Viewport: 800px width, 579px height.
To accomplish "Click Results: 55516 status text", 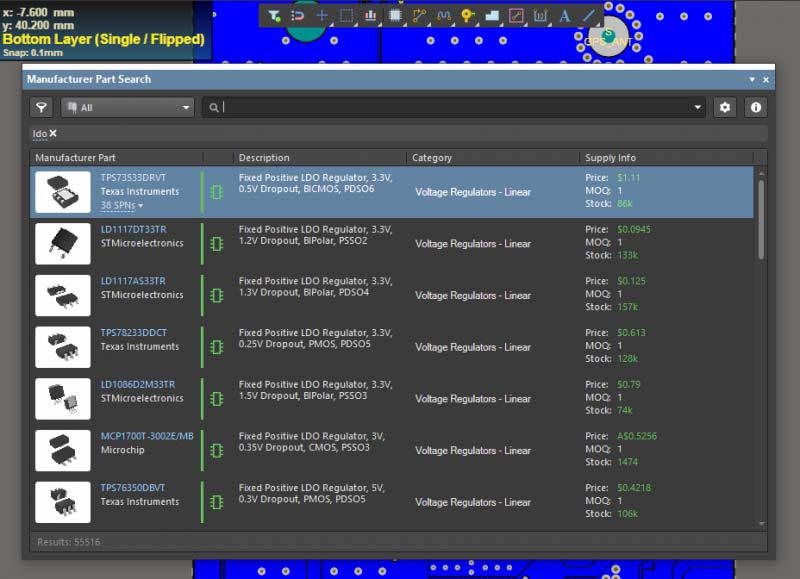I will [x=68, y=542].
